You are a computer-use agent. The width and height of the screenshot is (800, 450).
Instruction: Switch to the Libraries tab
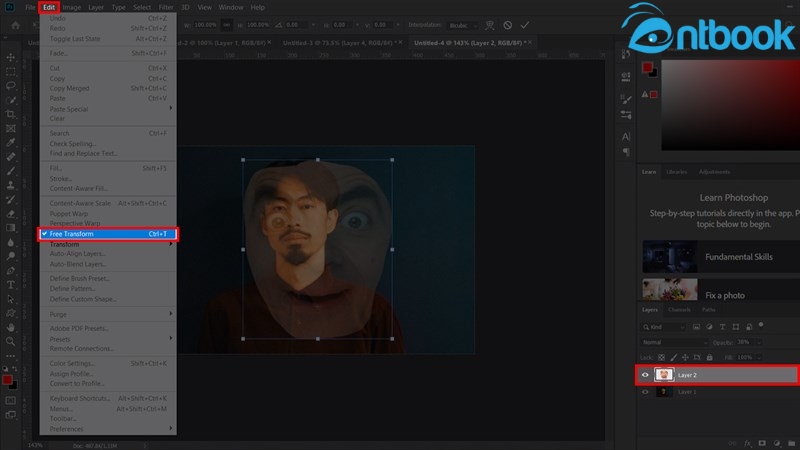677,172
